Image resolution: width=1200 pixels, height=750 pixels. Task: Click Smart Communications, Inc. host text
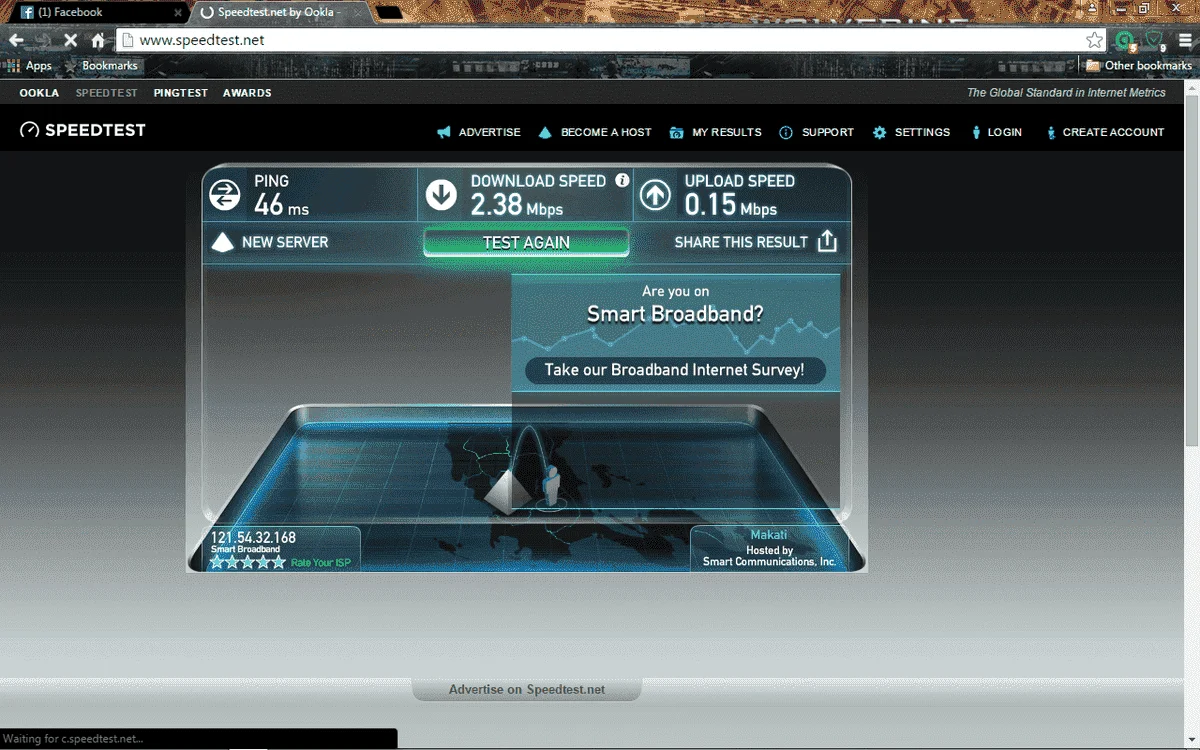pos(769,562)
